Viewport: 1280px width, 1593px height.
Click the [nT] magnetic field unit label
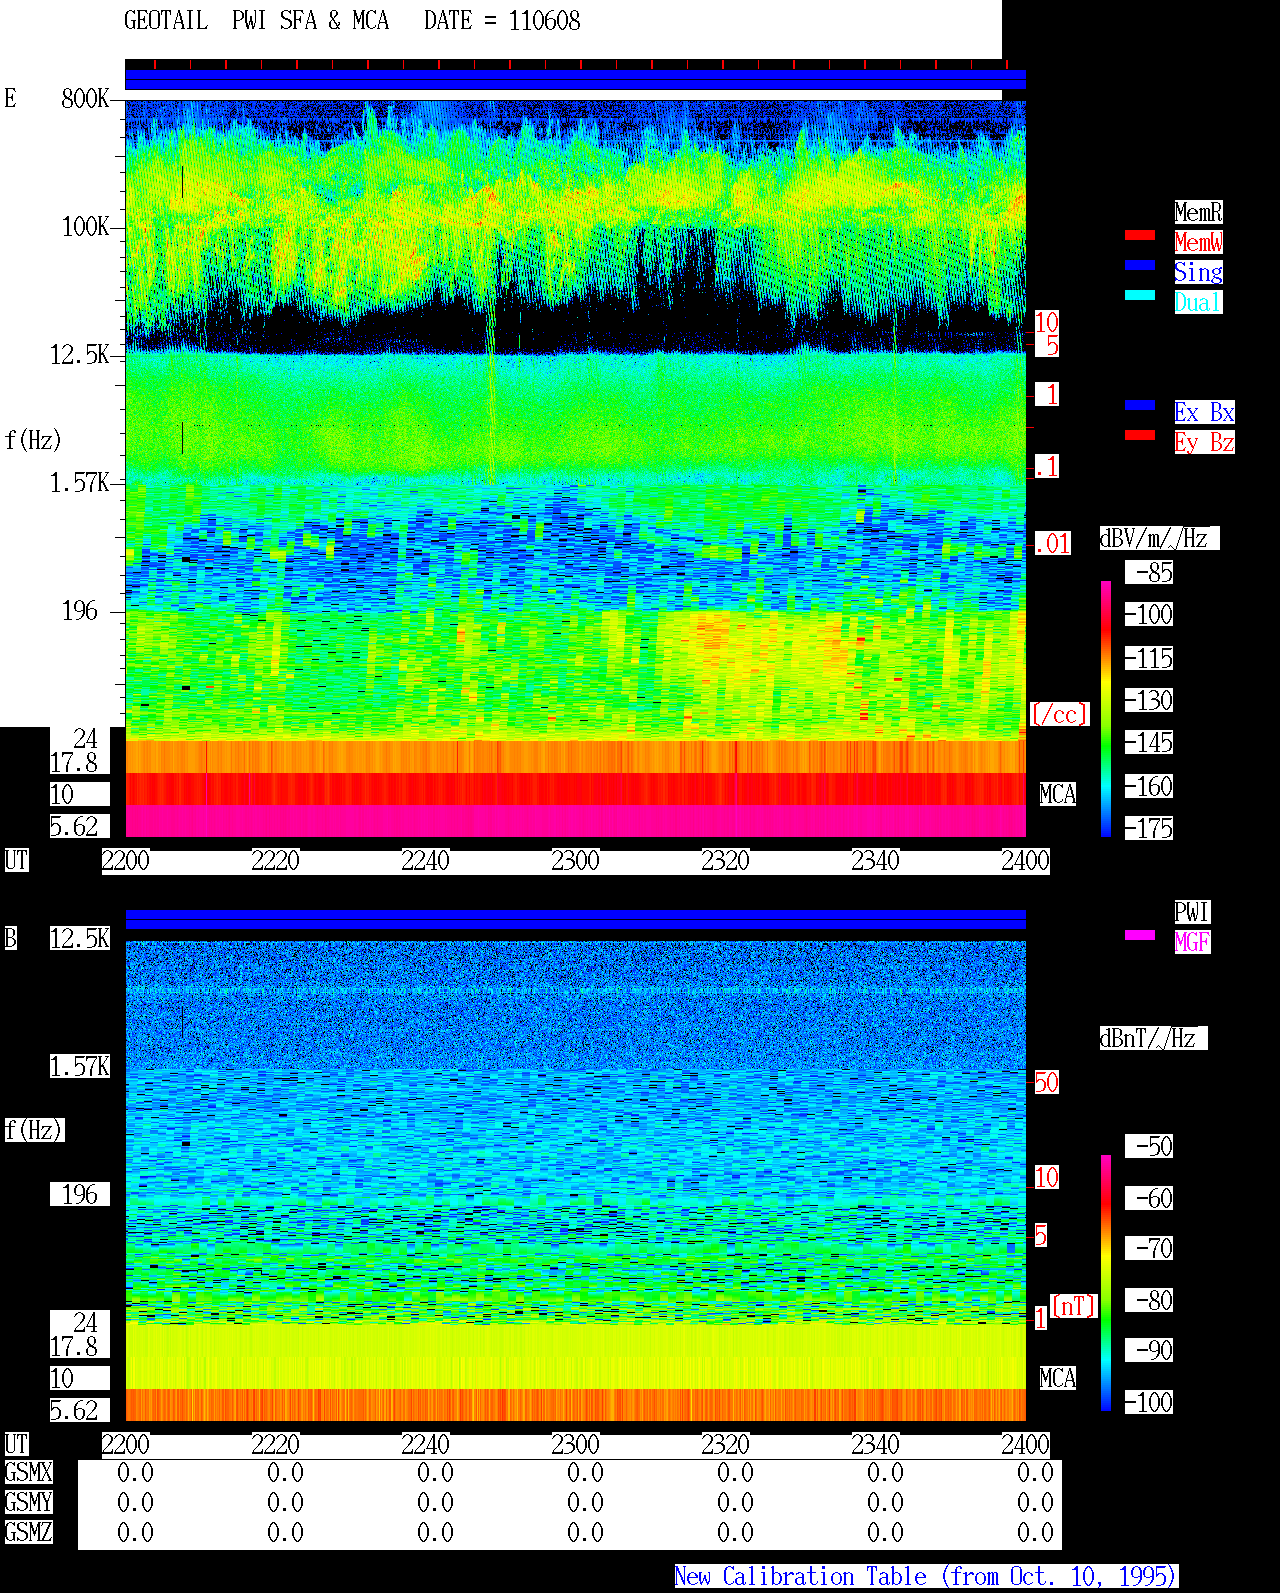1074,1306
